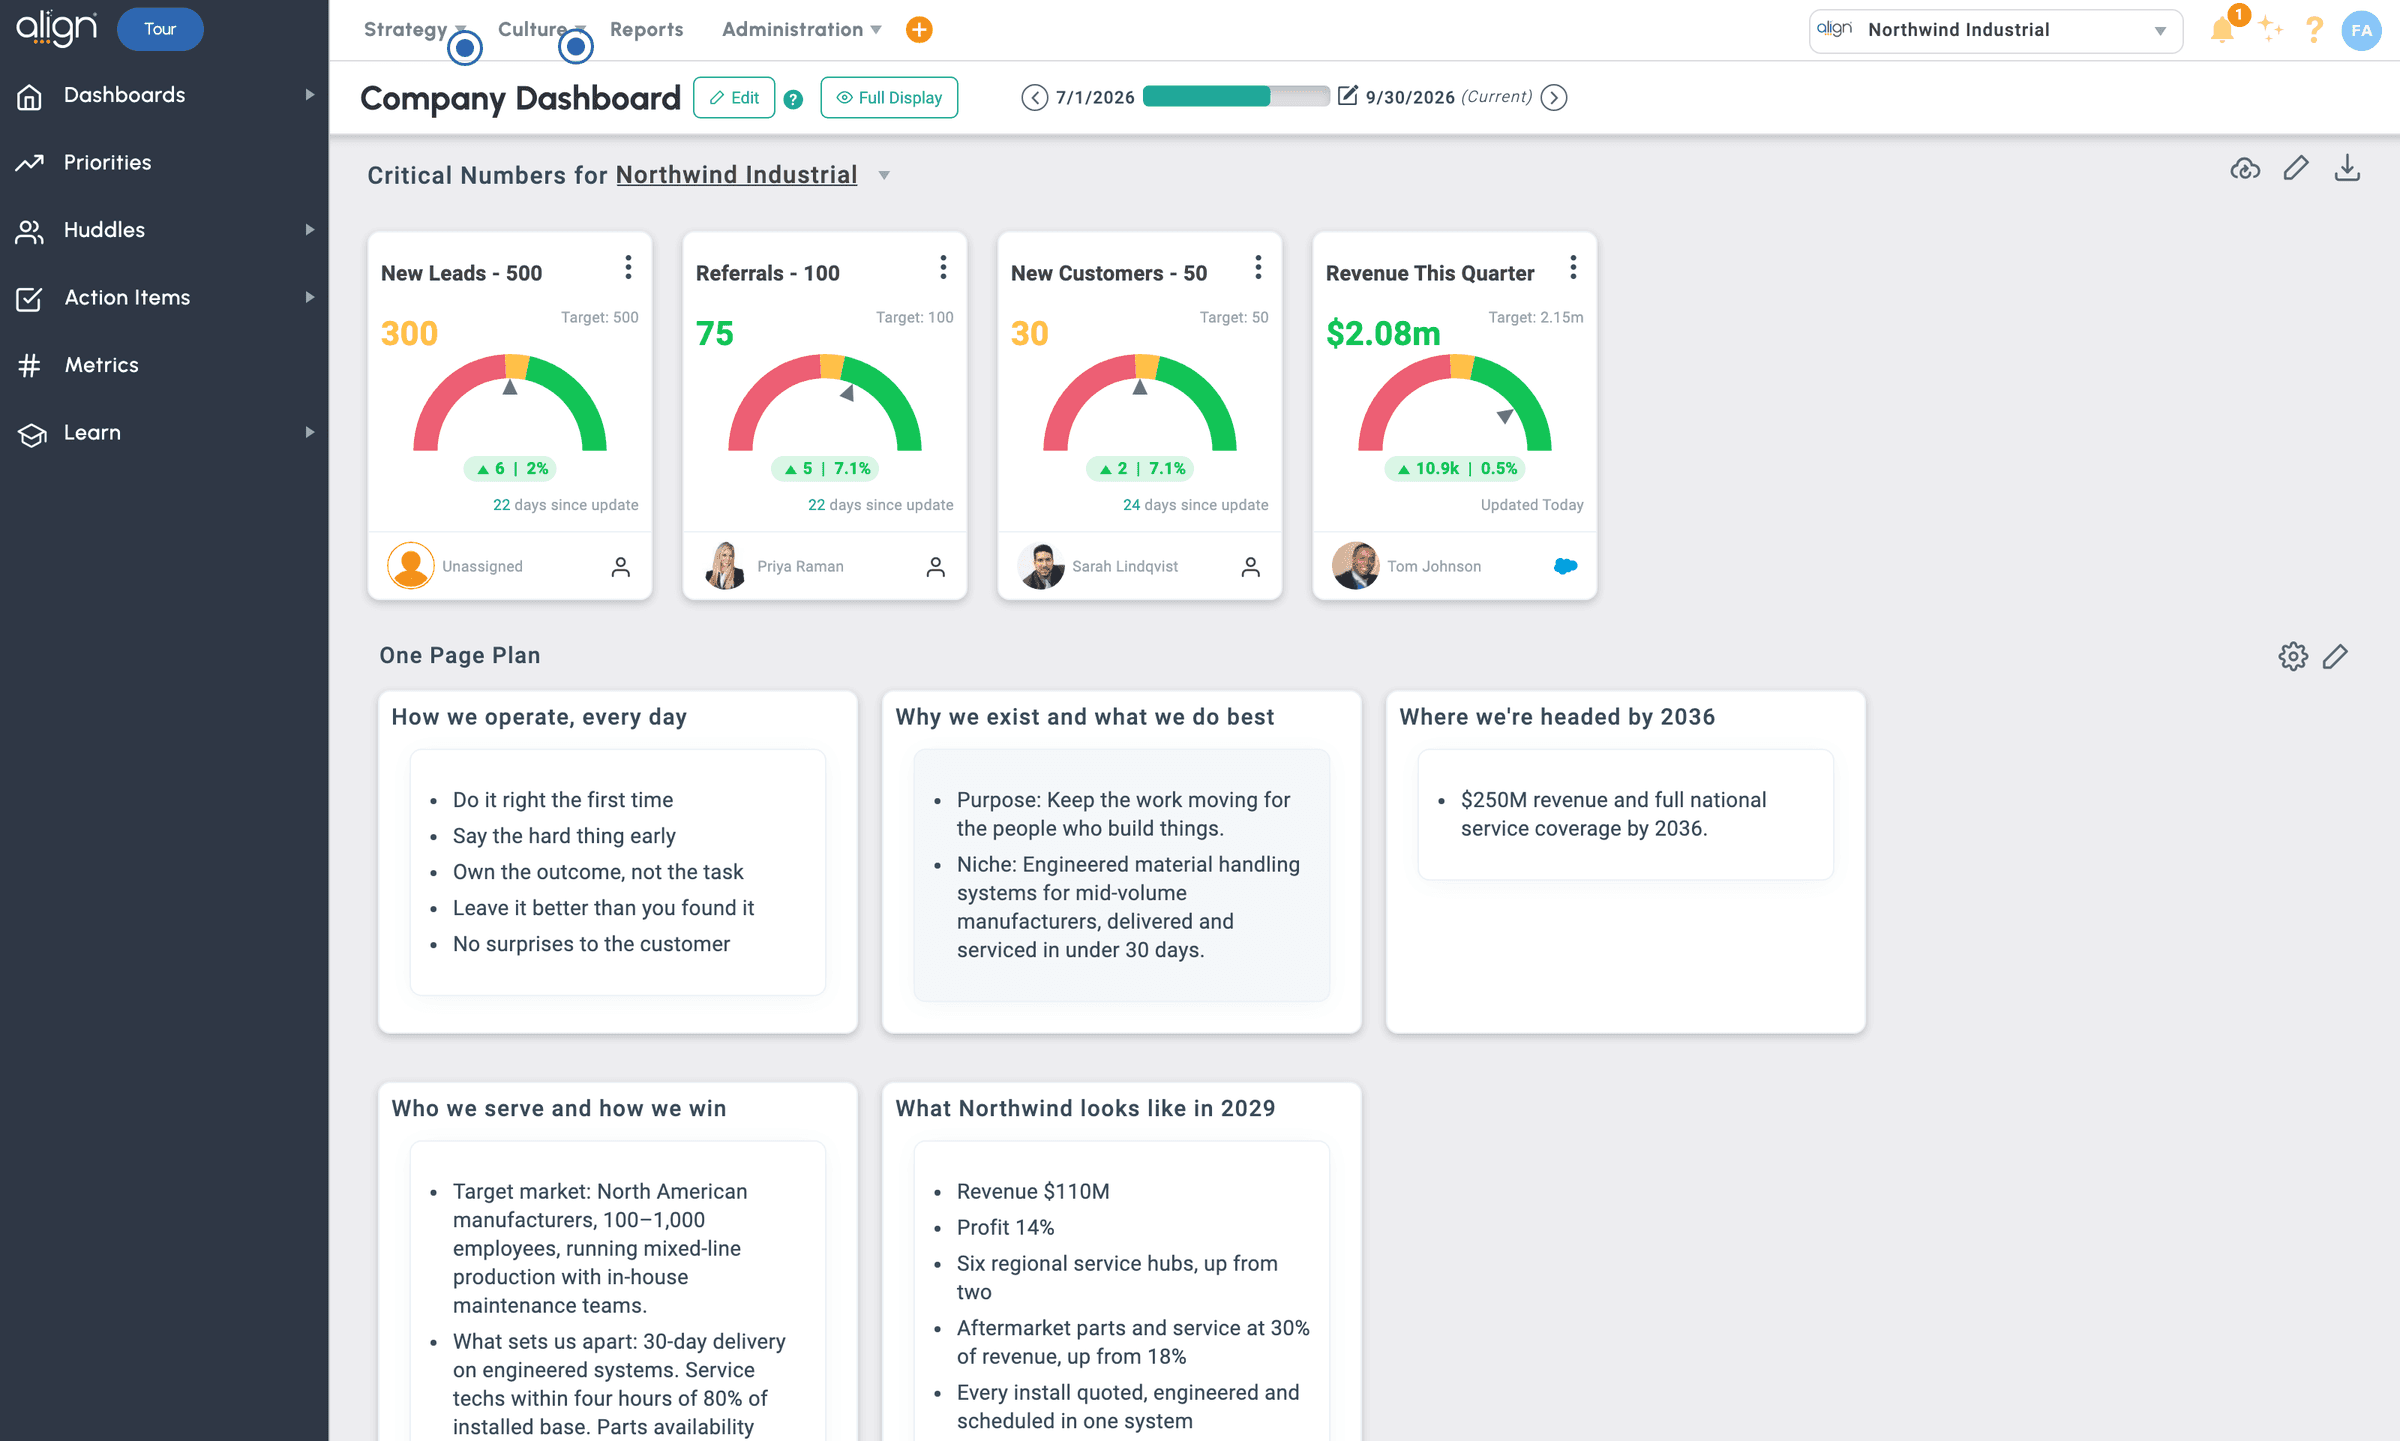Click the Referrals value 75
Screen dimensions: 2400x1441
(715, 333)
